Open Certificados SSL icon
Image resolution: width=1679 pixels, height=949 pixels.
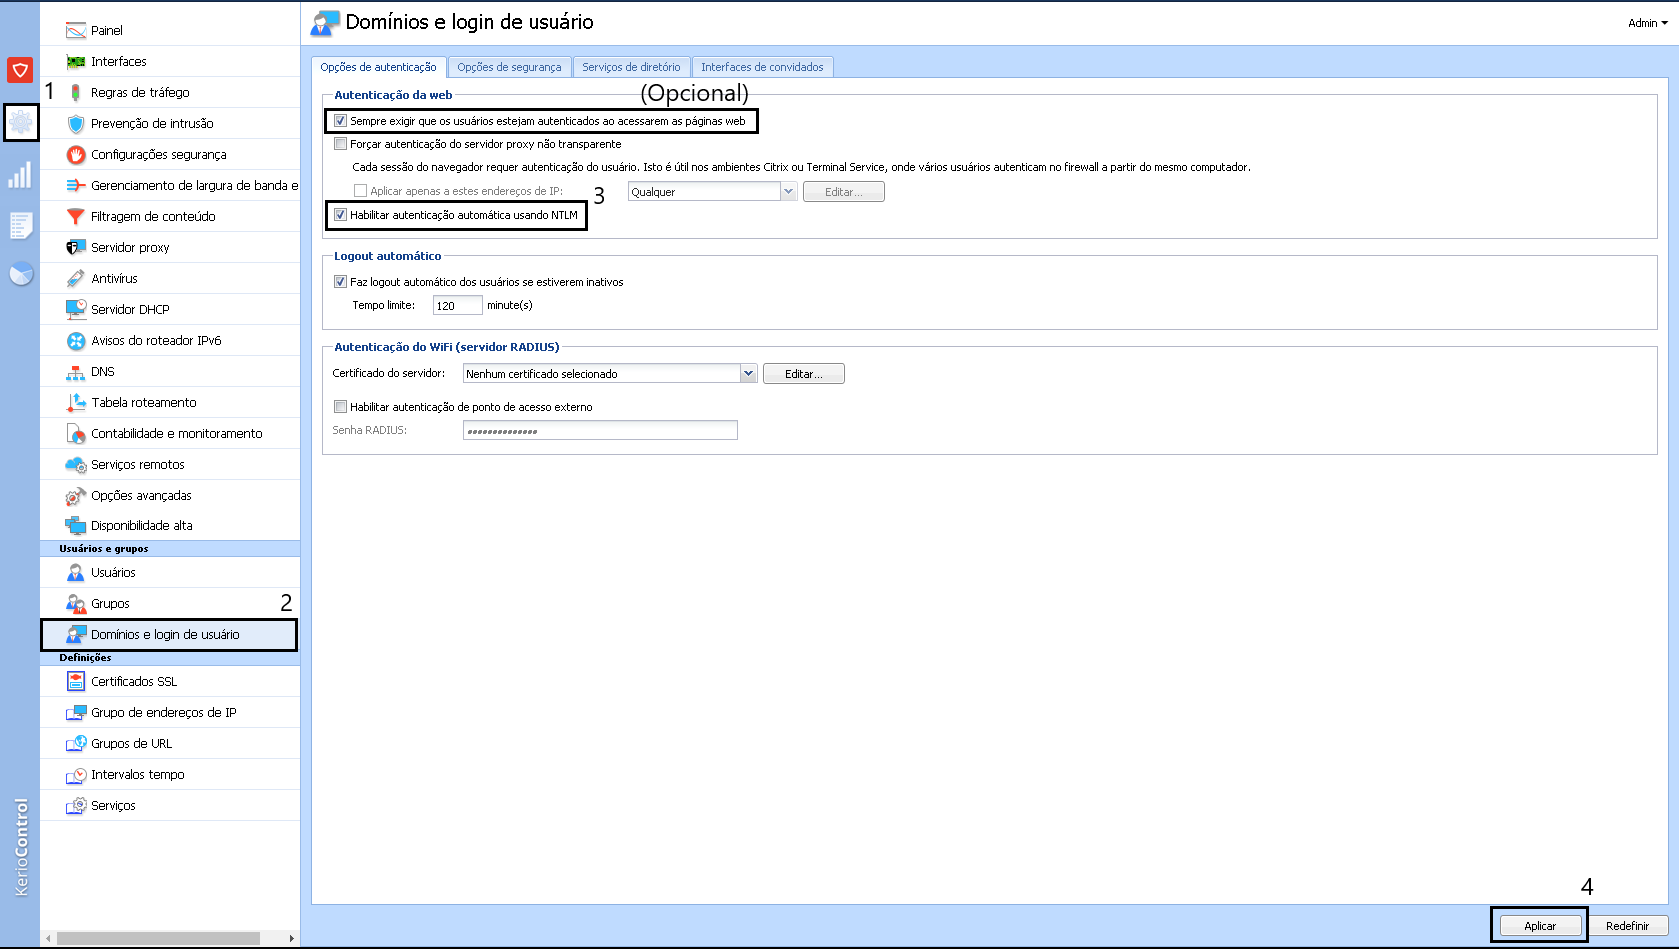pos(75,681)
